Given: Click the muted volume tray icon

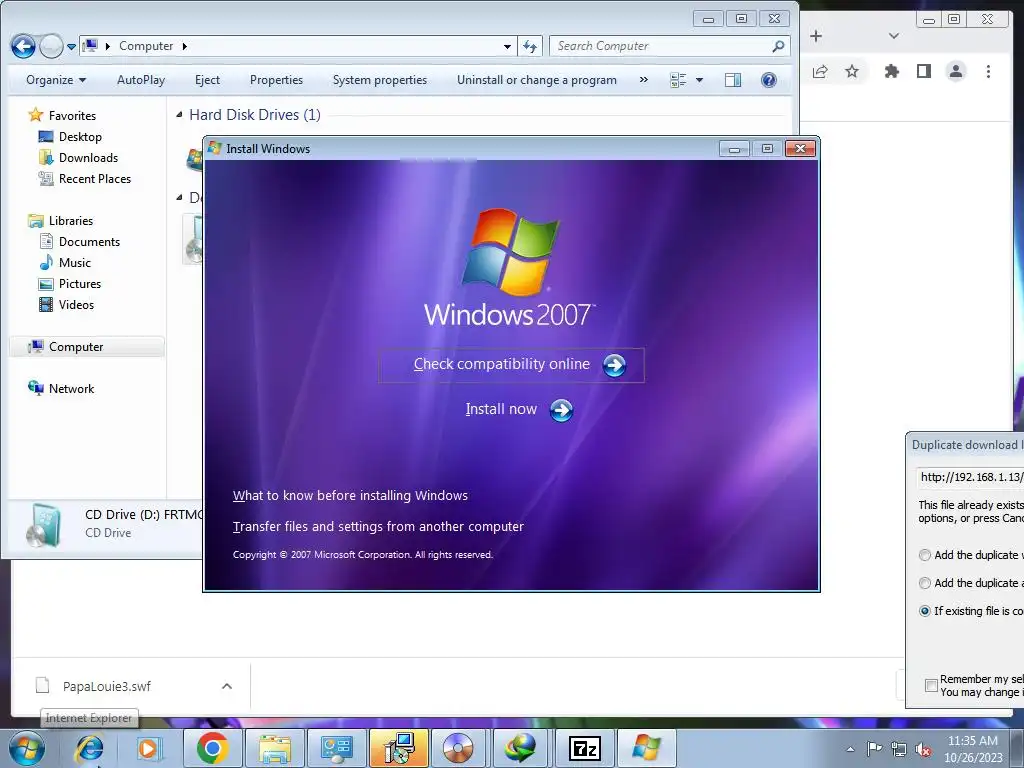Looking at the screenshot, I should [923, 749].
